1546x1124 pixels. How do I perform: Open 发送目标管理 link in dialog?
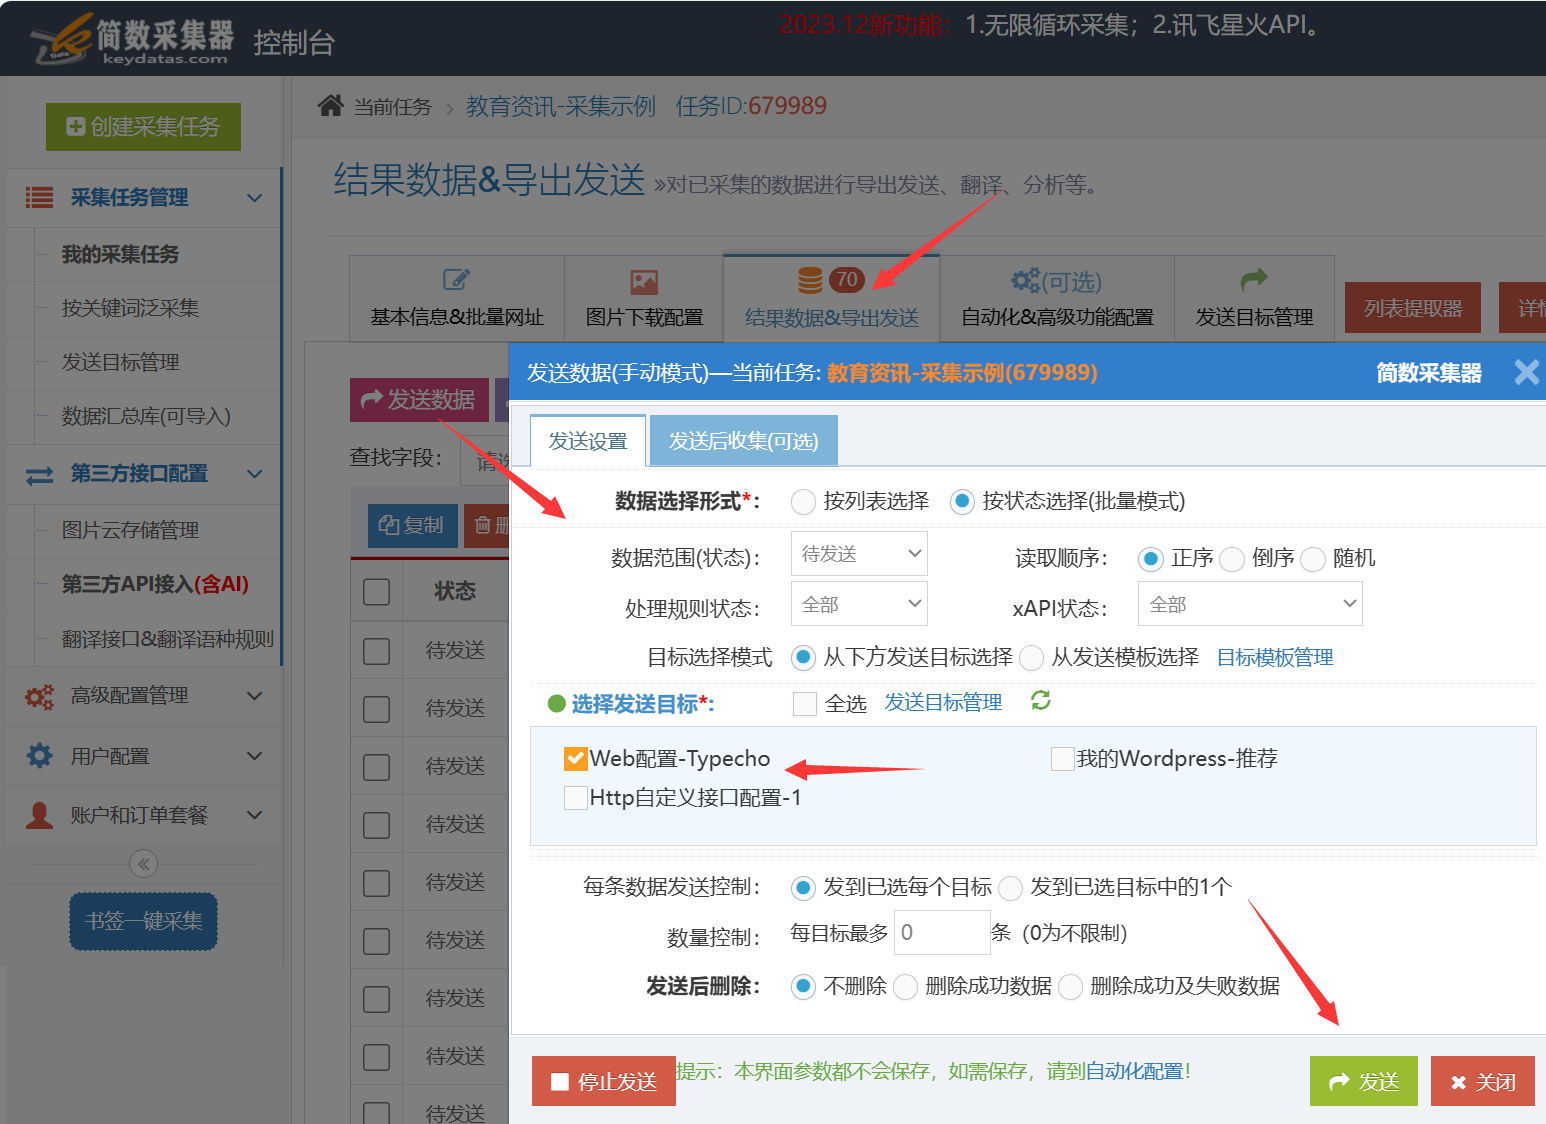943,703
